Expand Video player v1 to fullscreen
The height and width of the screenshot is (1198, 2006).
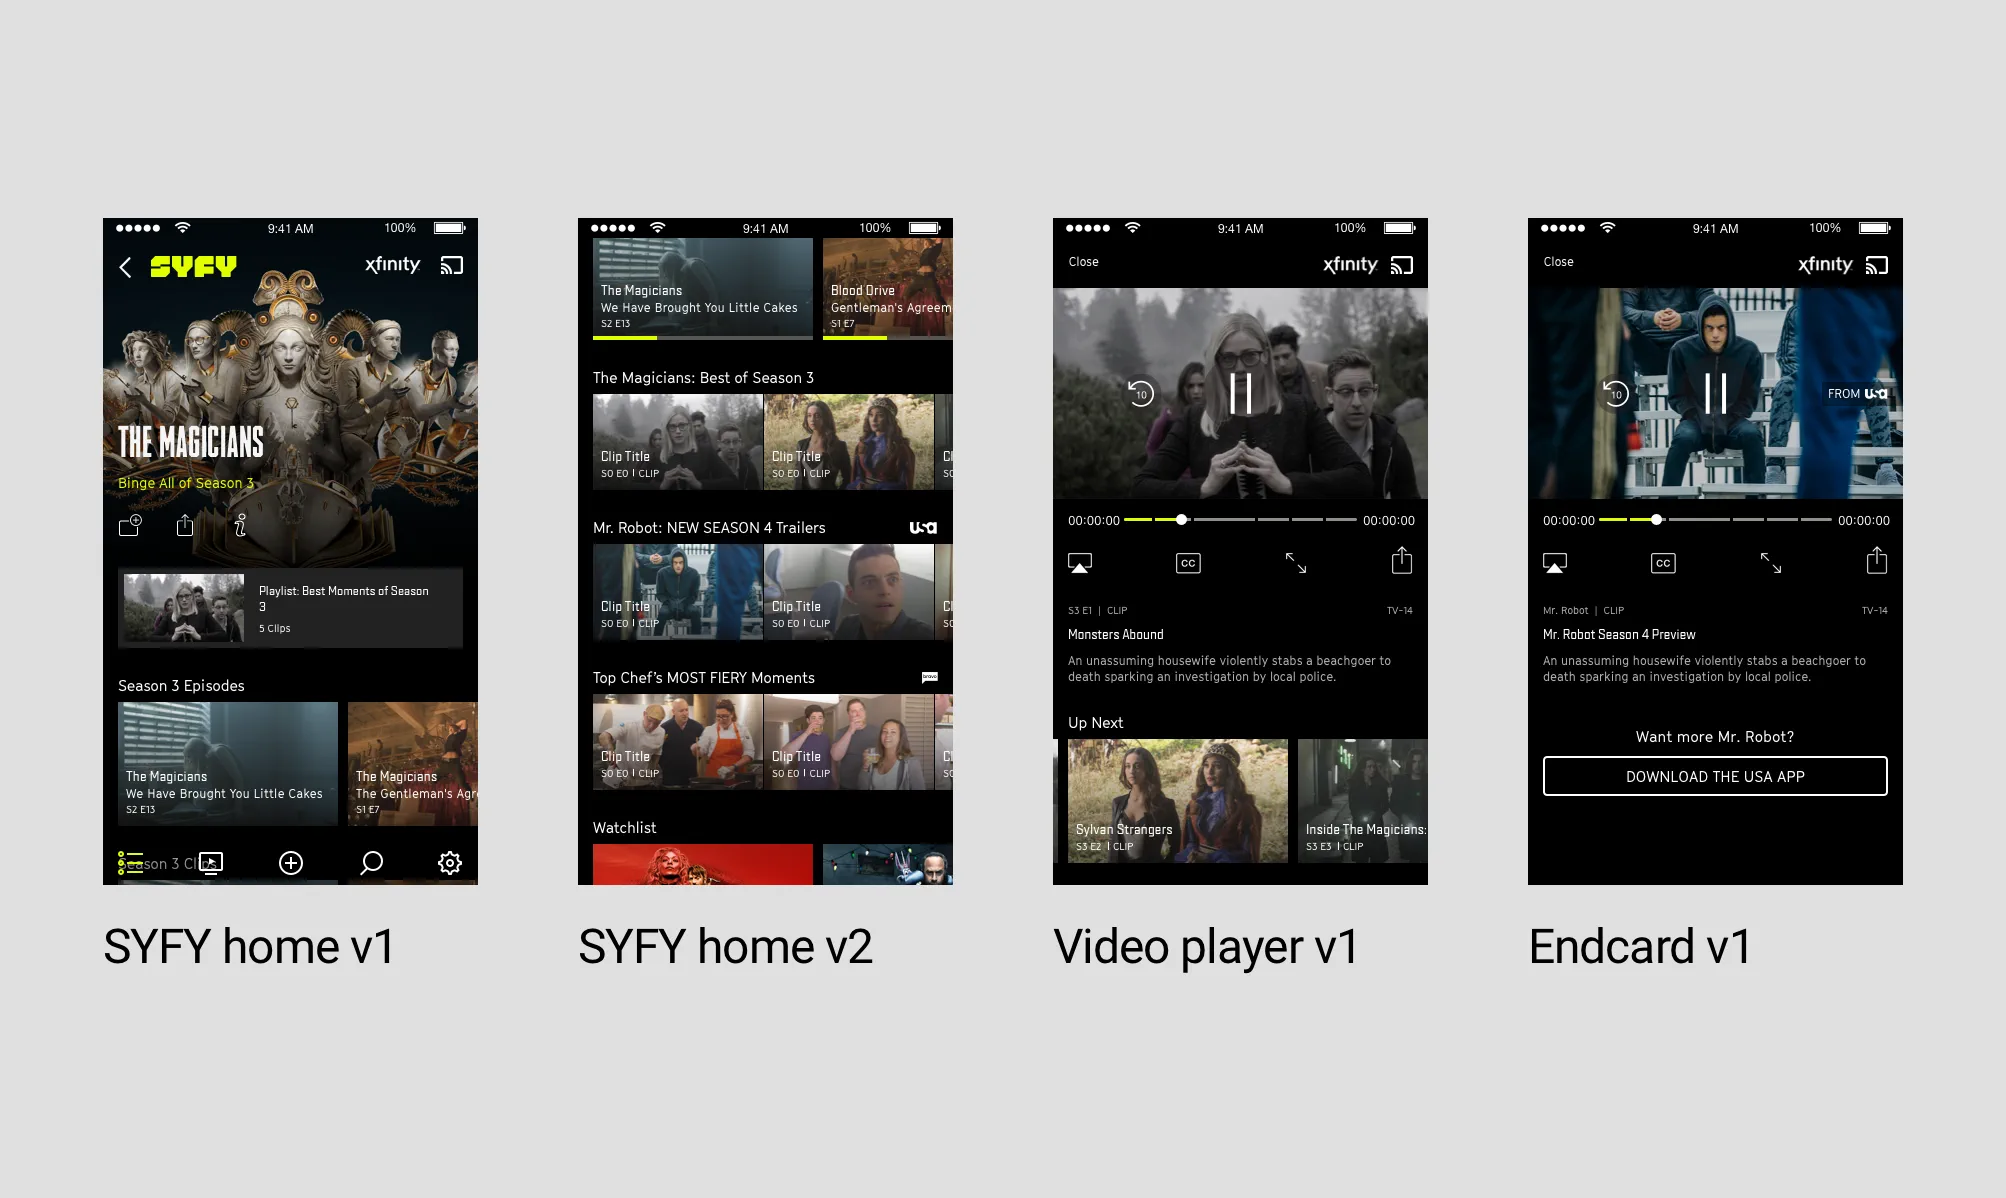pyautogui.click(x=1296, y=563)
